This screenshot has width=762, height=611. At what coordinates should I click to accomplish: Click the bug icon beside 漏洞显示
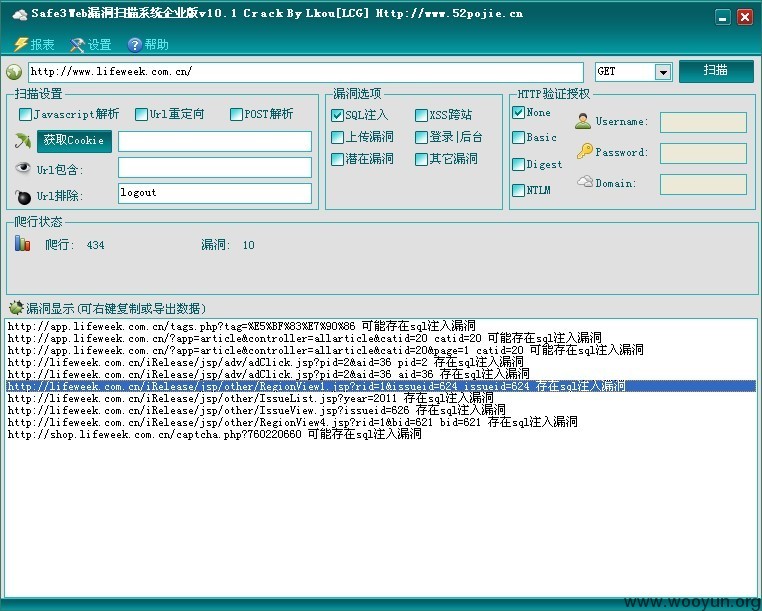coord(16,307)
